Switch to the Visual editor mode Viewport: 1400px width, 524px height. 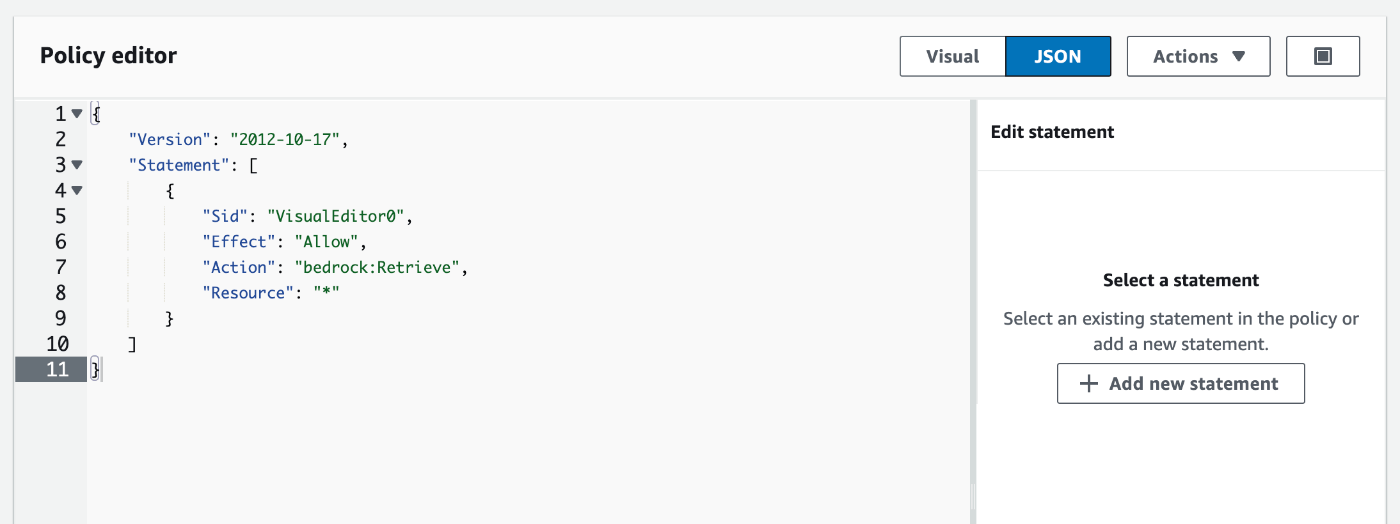[x=952, y=57]
